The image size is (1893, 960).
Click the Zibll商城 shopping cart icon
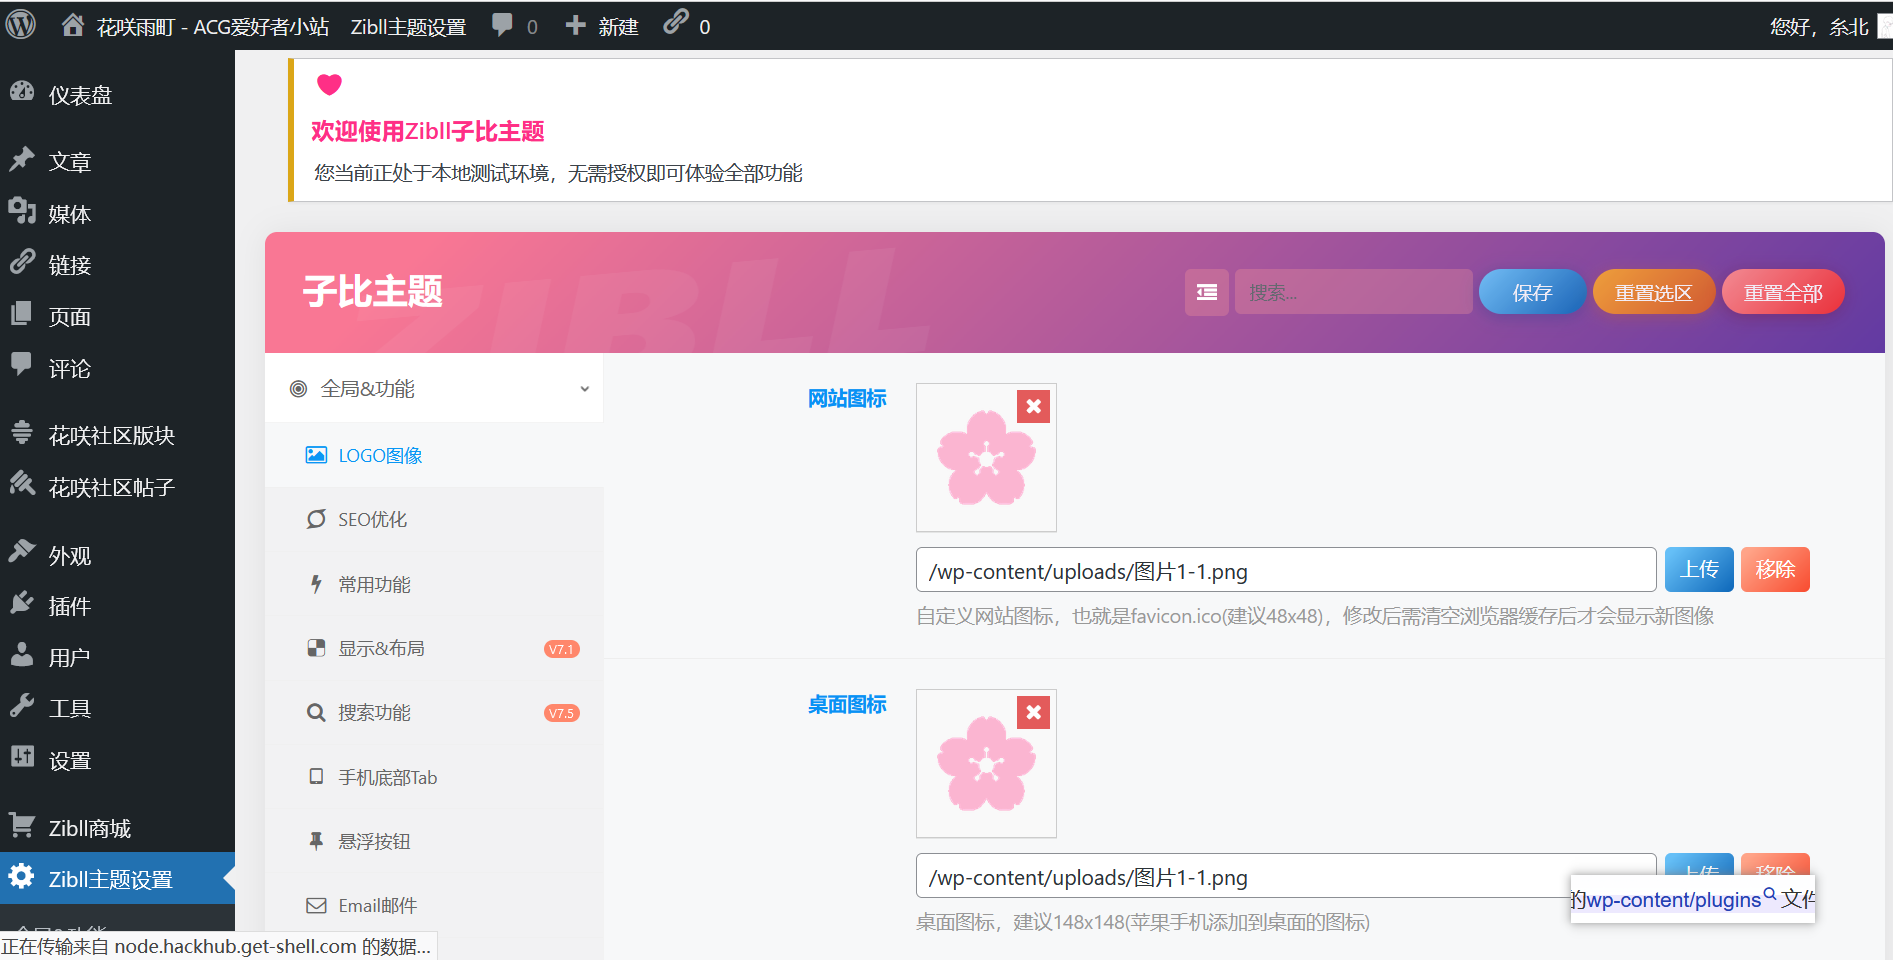[x=22, y=825]
